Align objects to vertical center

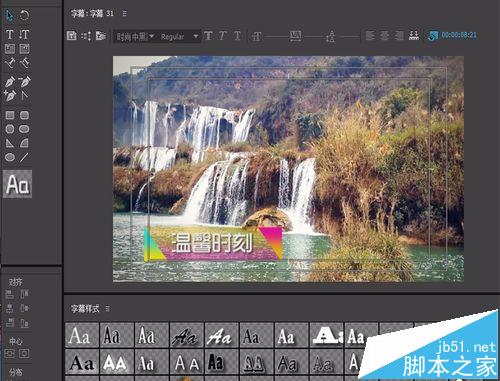tap(24, 308)
